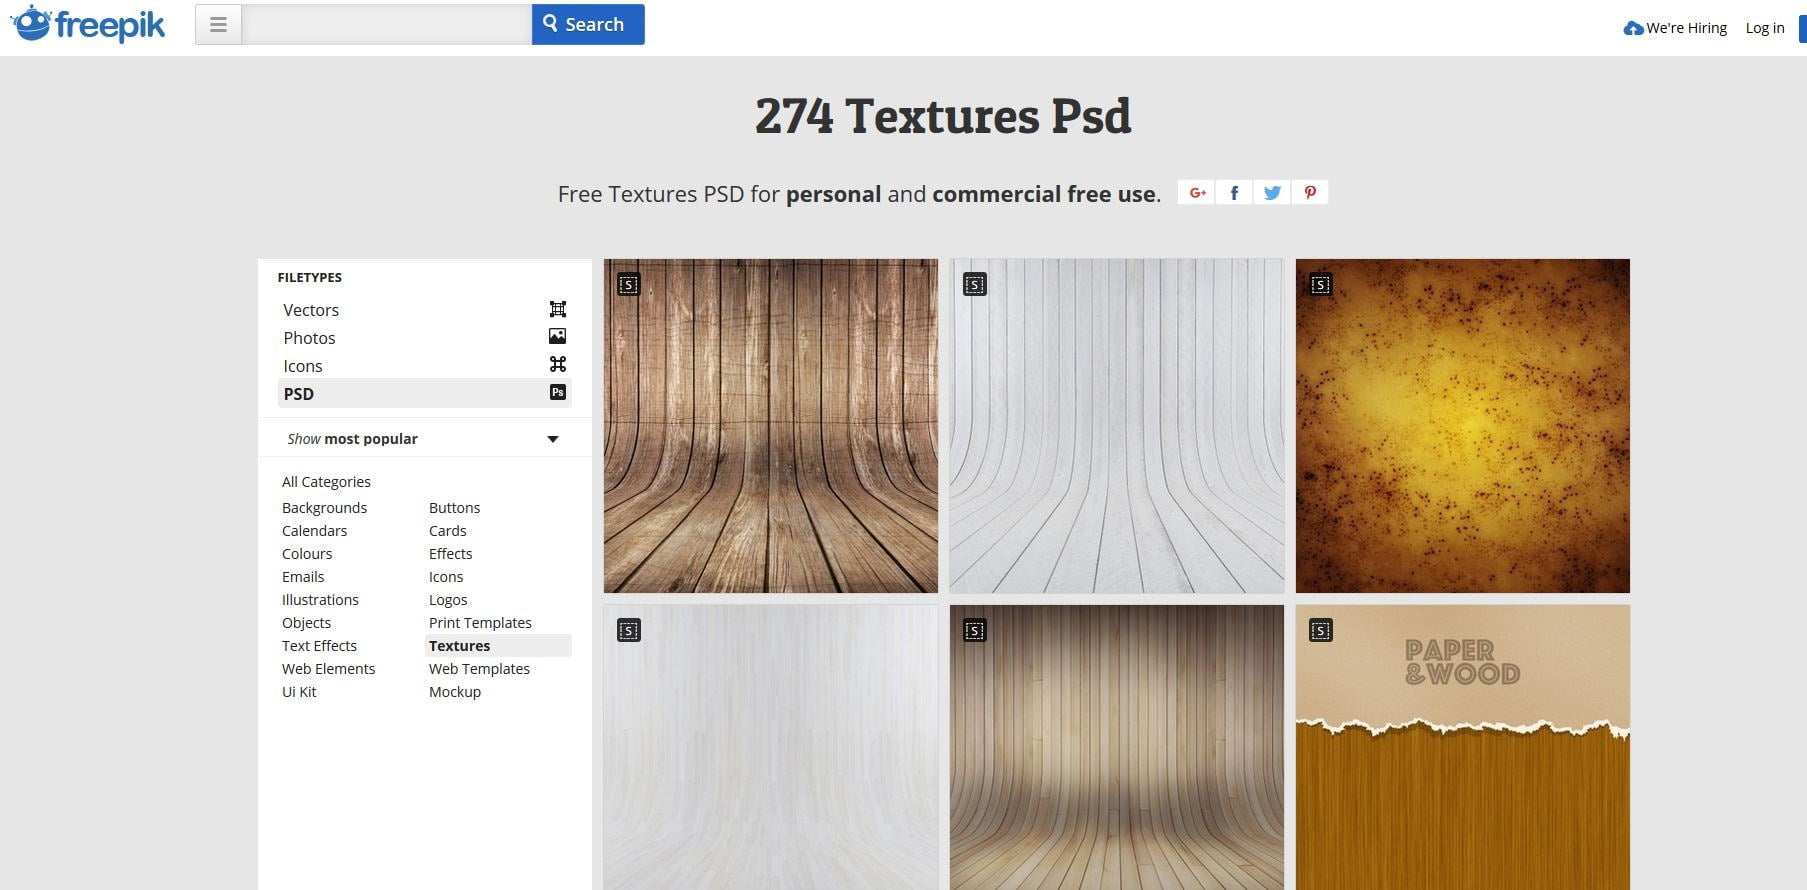
Task: Open the Effects category
Action: point(450,554)
